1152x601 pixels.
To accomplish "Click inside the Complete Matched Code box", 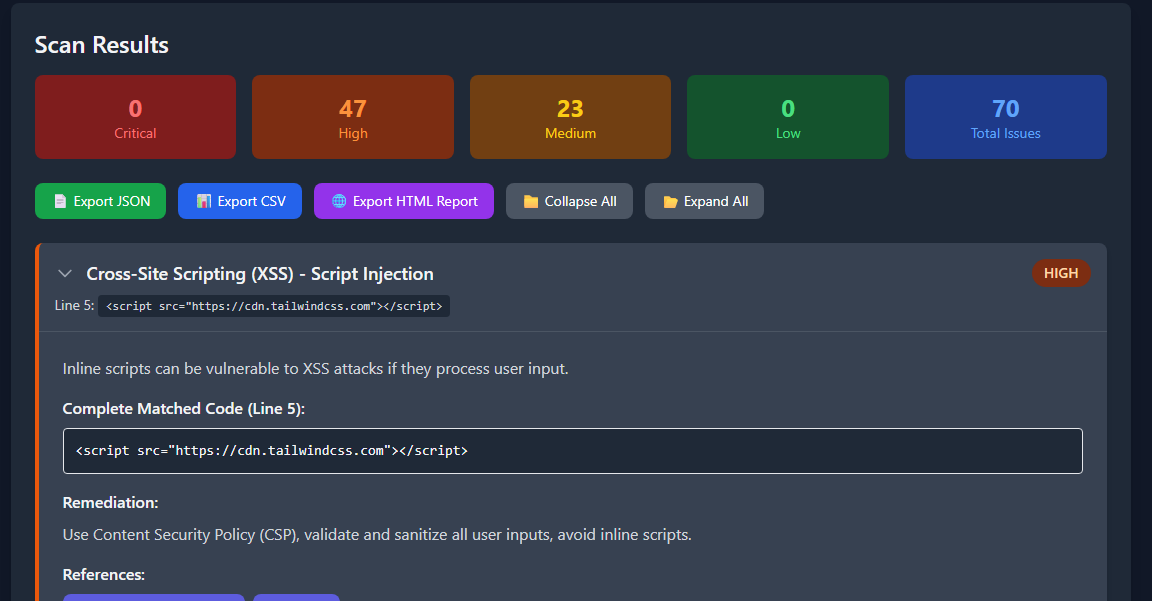I will tap(572, 451).
